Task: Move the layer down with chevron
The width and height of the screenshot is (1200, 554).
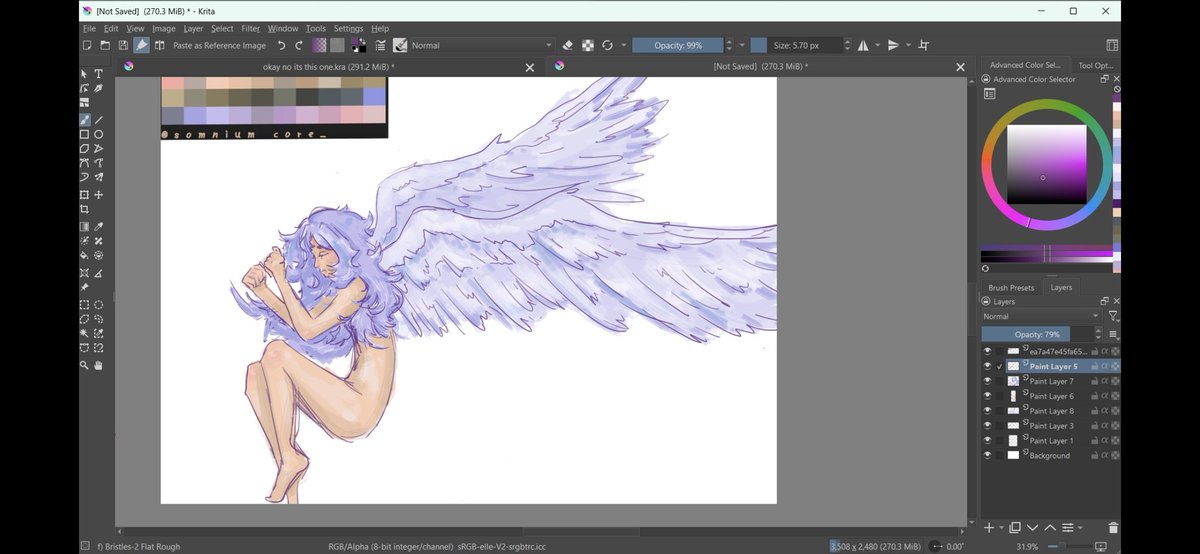Action: (1032, 527)
